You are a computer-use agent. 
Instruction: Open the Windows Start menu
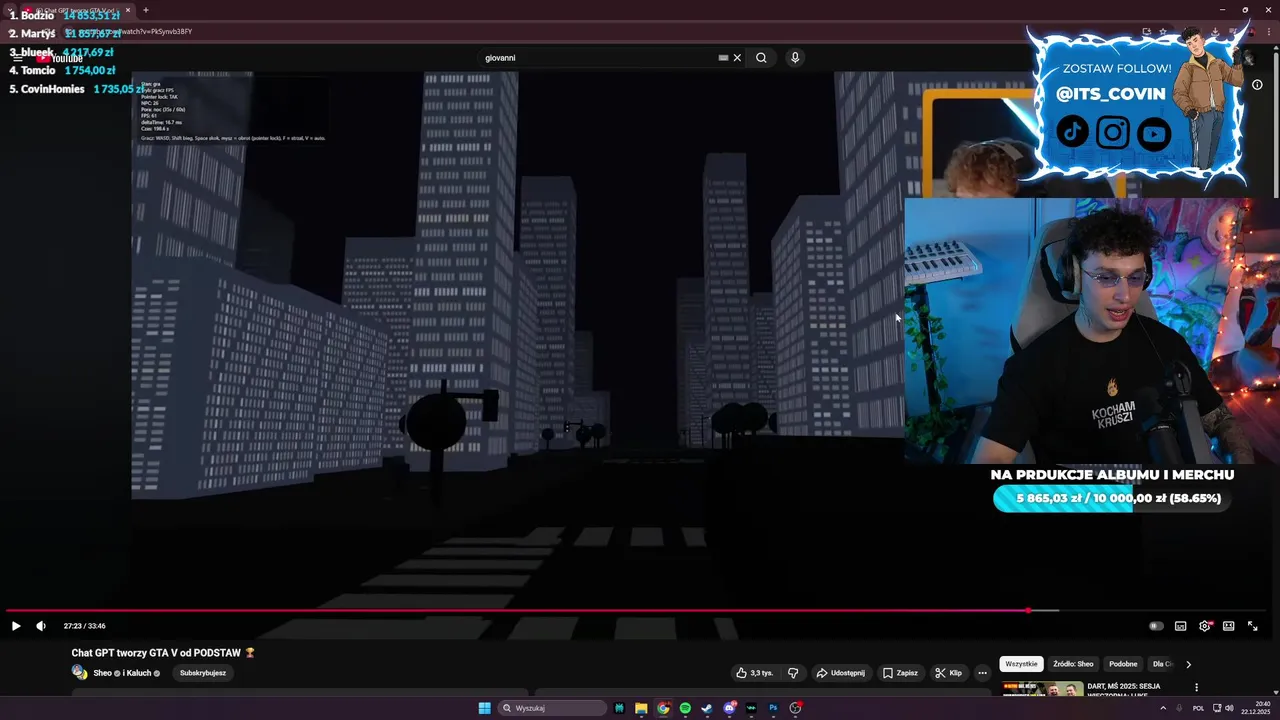click(x=485, y=708)
